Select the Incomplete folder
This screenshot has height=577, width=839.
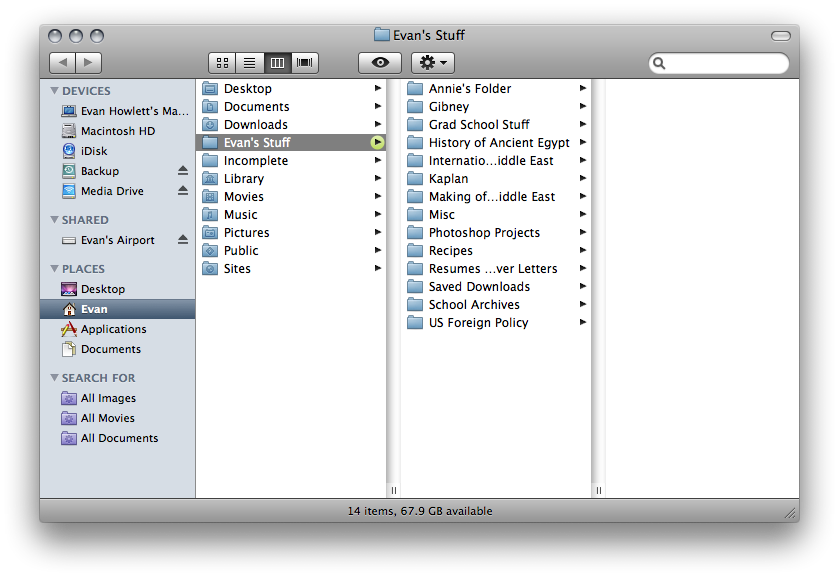(292, 161)
